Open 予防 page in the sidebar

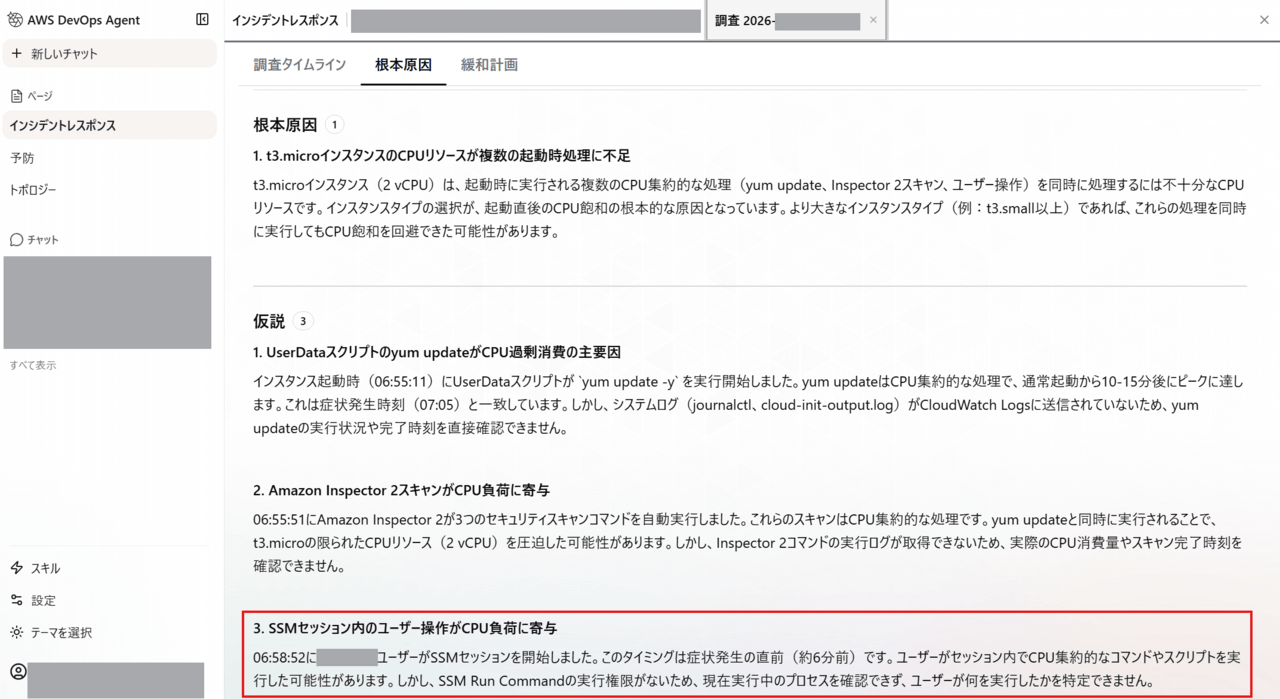[22, 158]
